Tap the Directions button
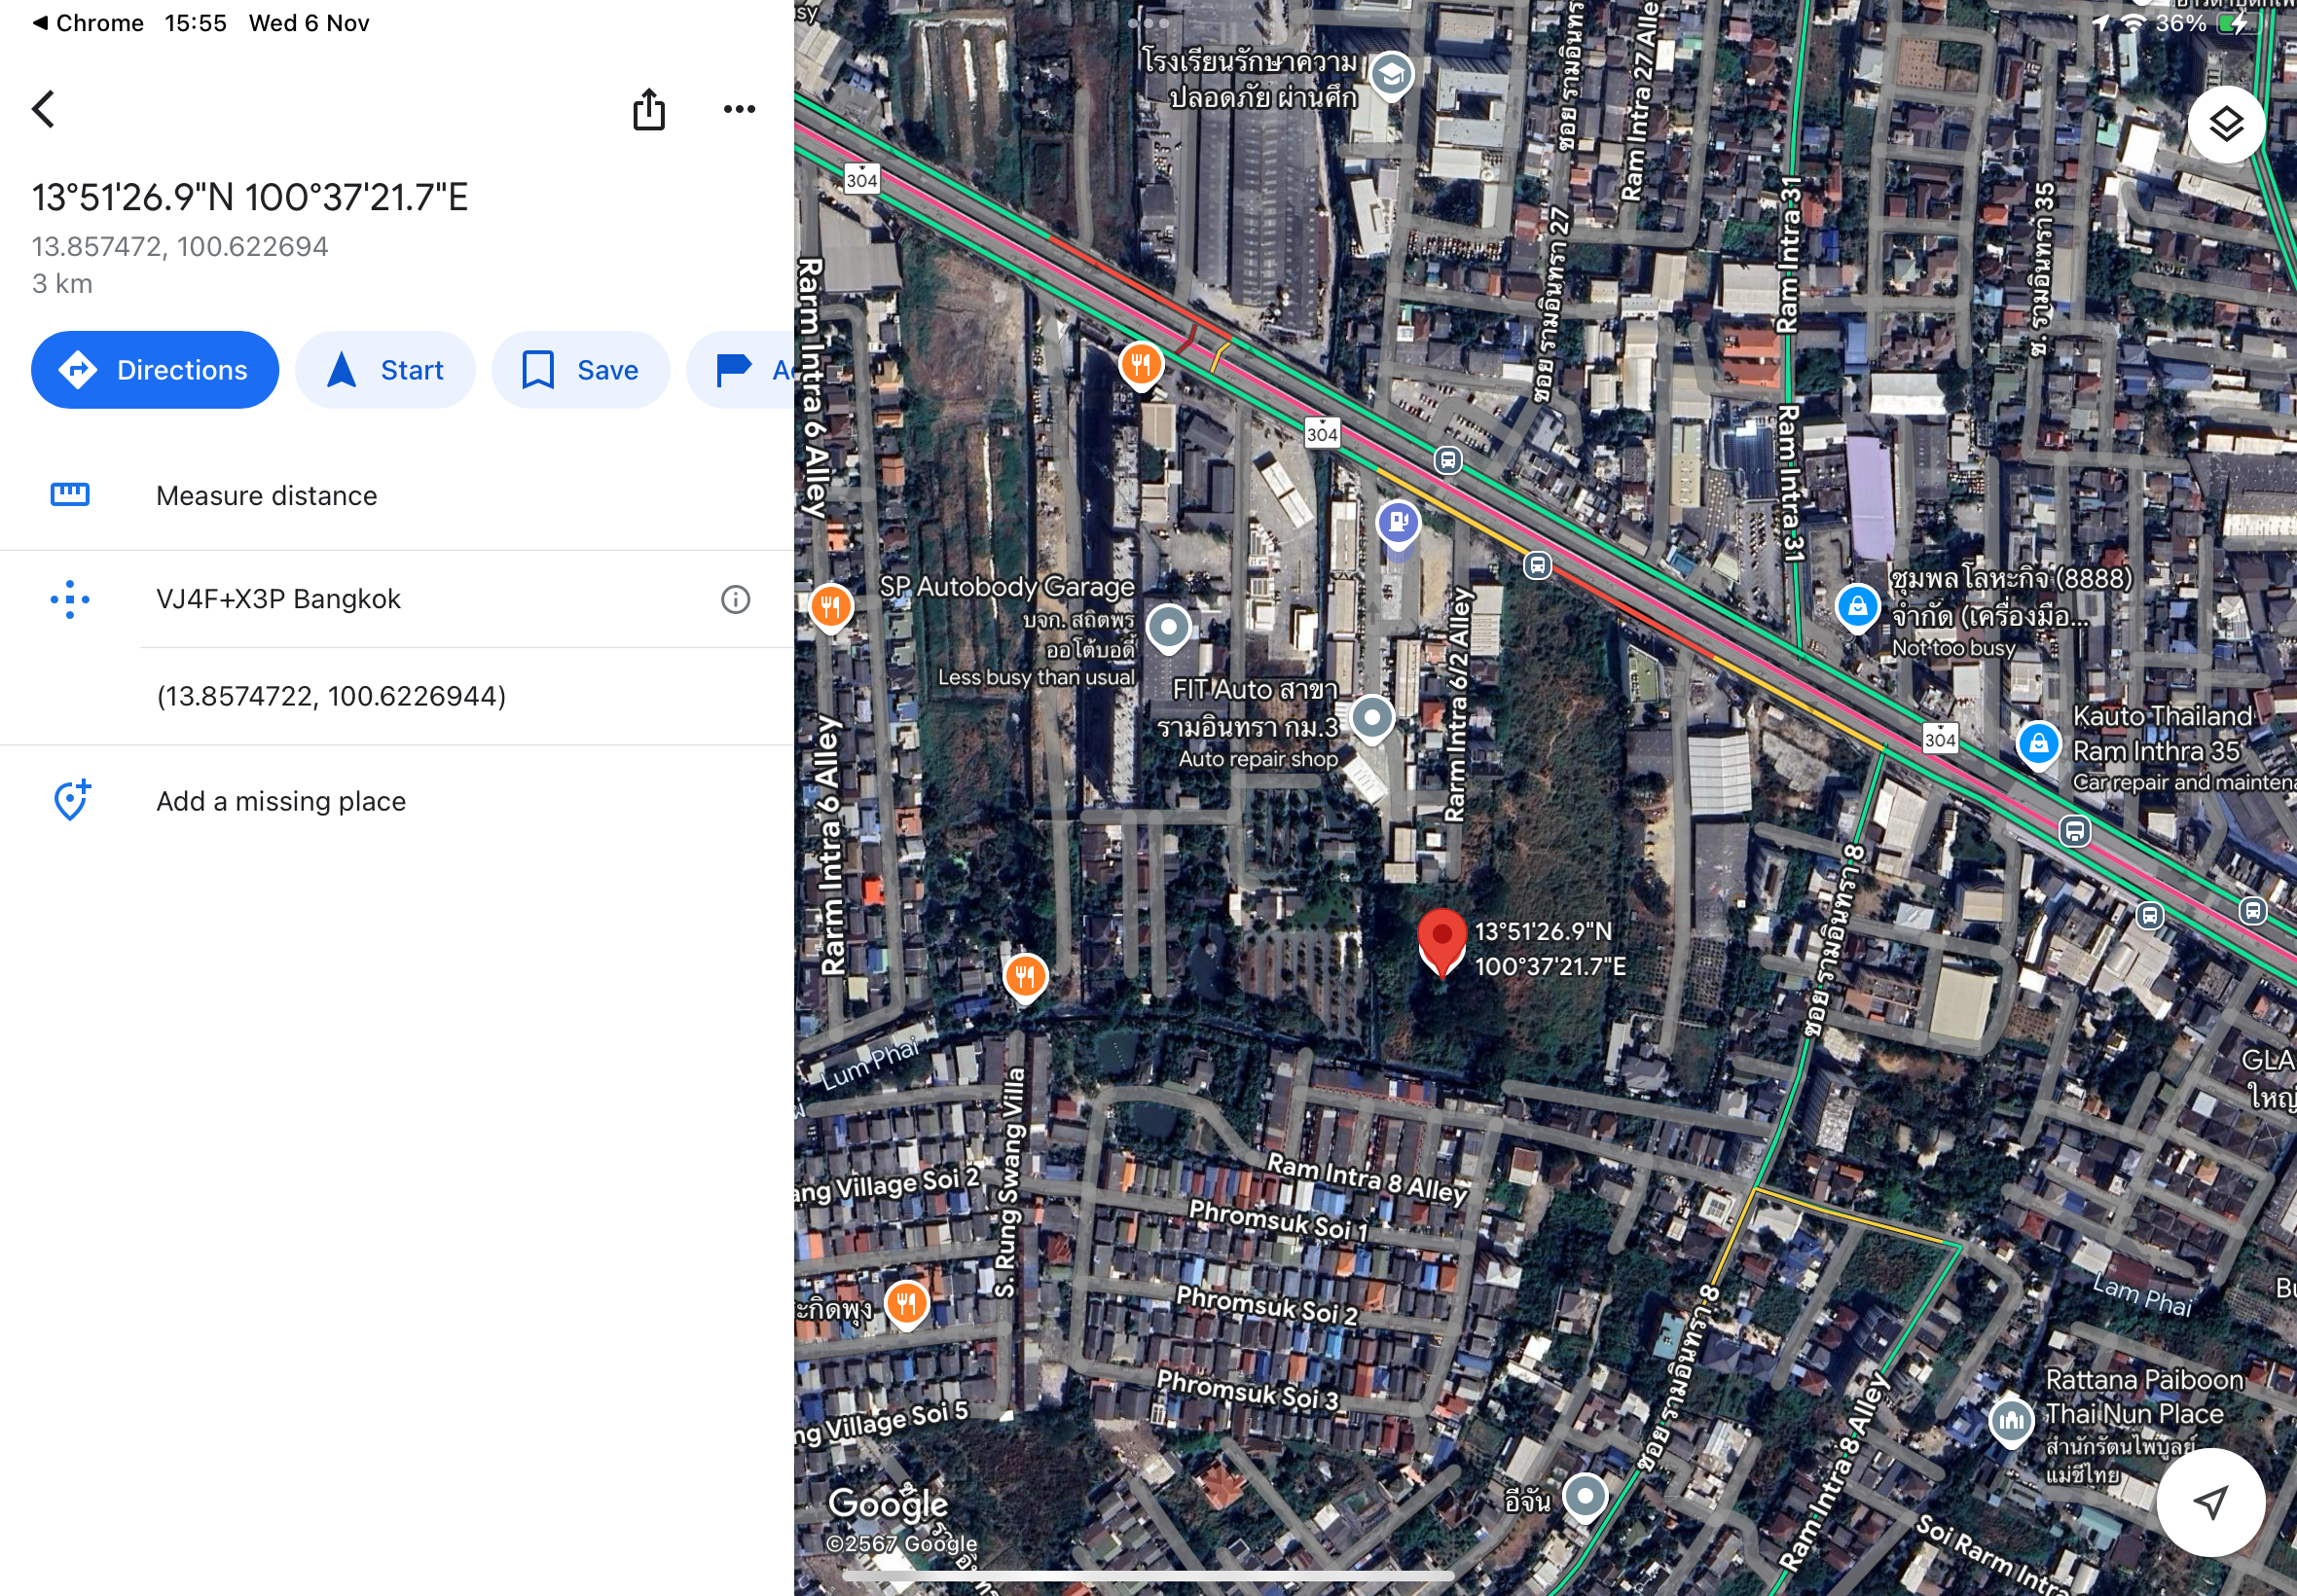The height and width of the screenshot is (1596, 2297). 155,370
